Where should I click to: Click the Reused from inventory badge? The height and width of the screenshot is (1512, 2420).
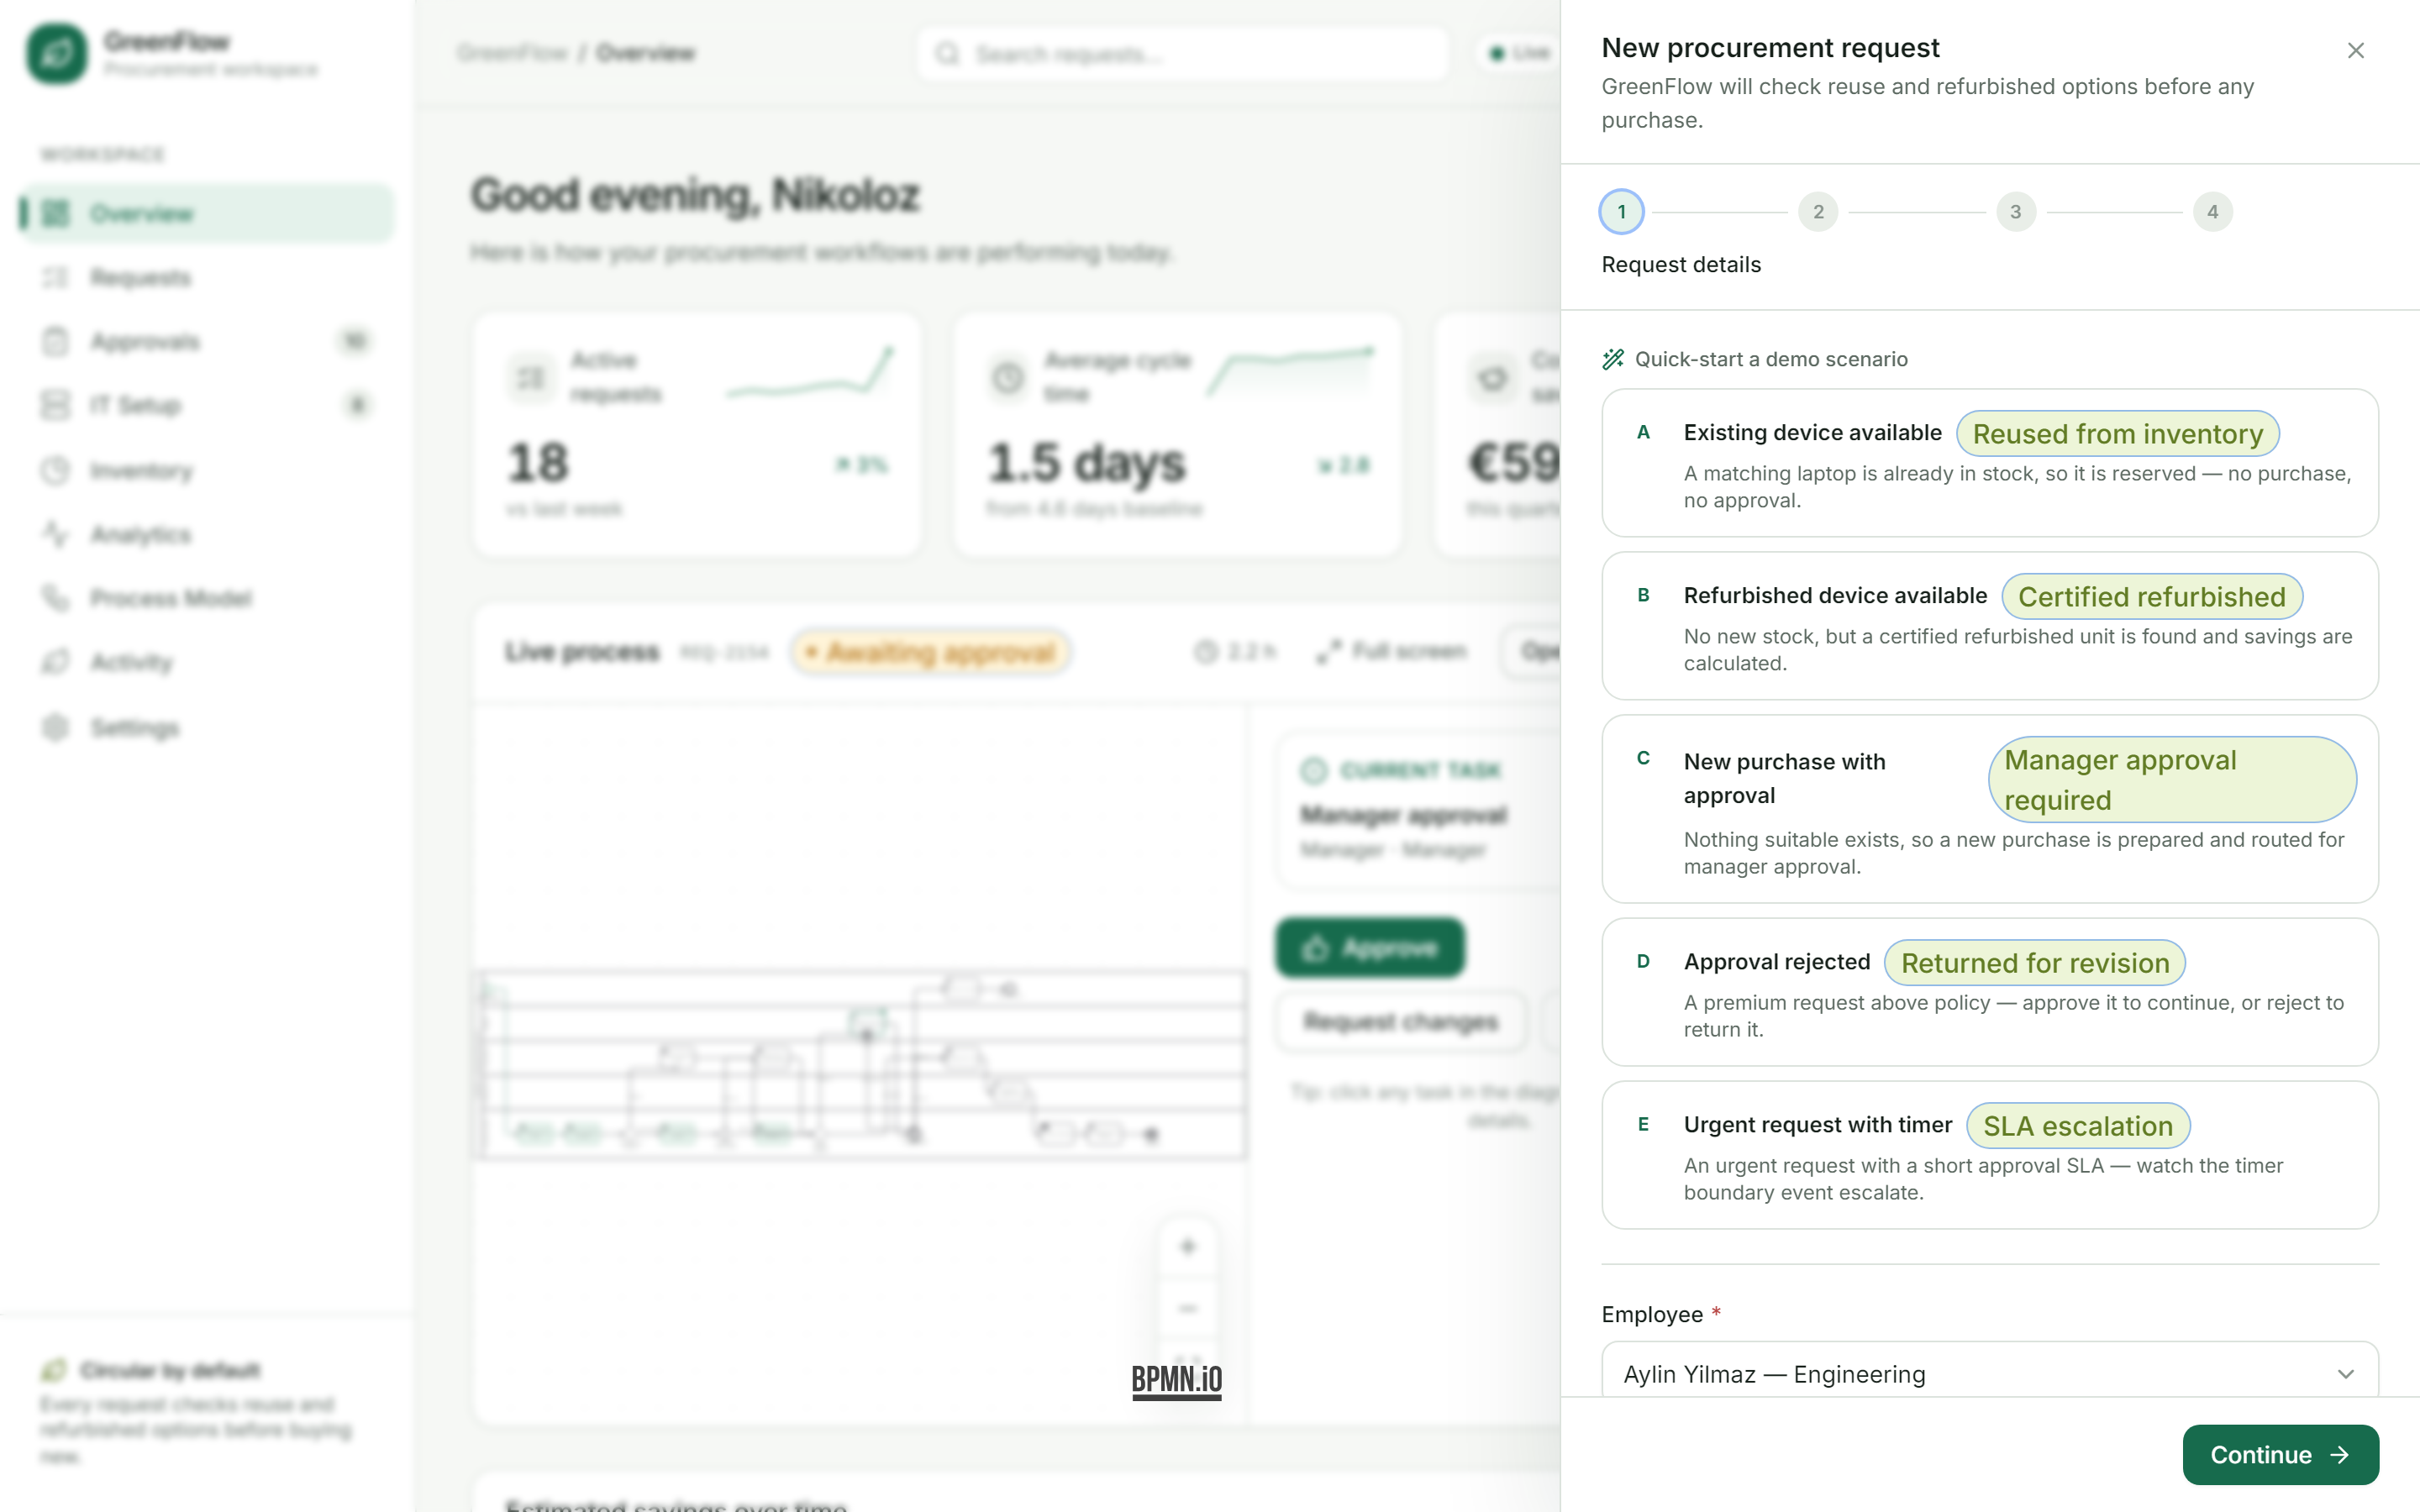pyautogui.click(x=2117, y=434)
